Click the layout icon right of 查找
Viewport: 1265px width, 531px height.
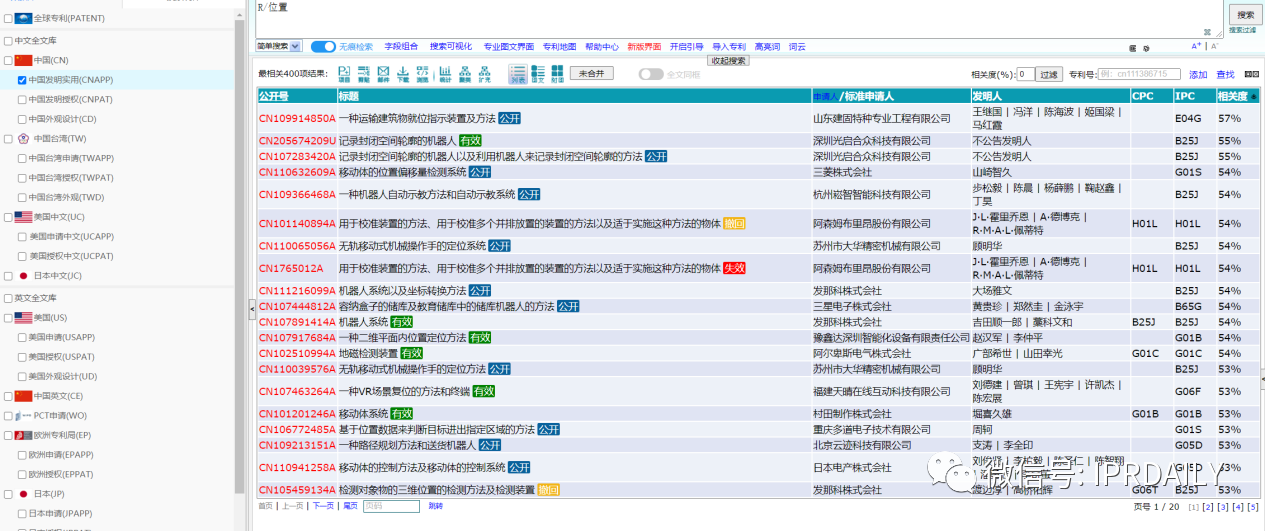point(1250,75)
